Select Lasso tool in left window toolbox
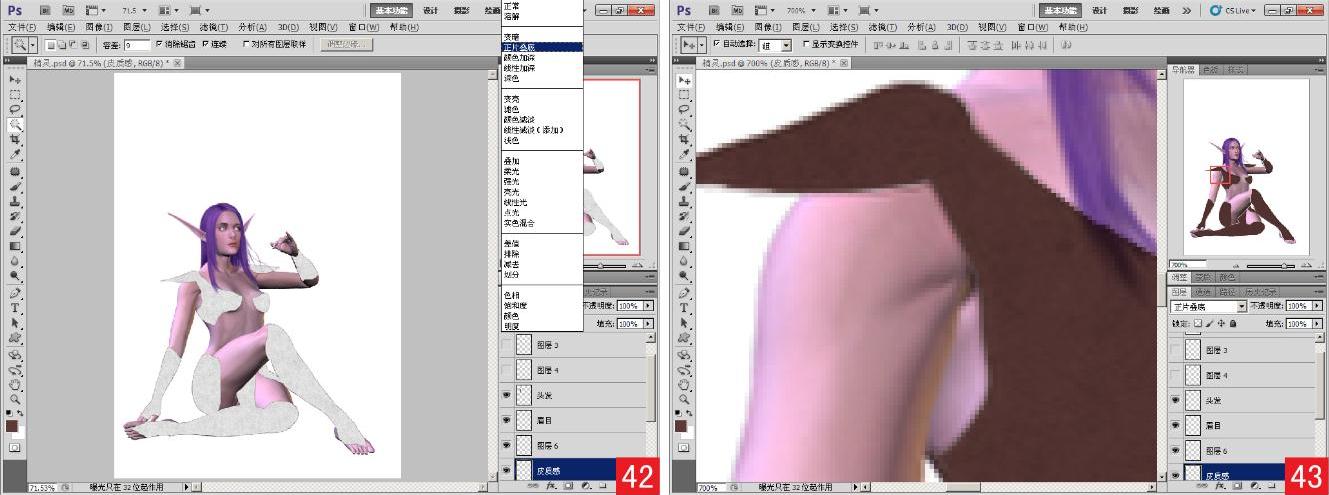This screenshot has height=495, width=1329. [15, 109]
